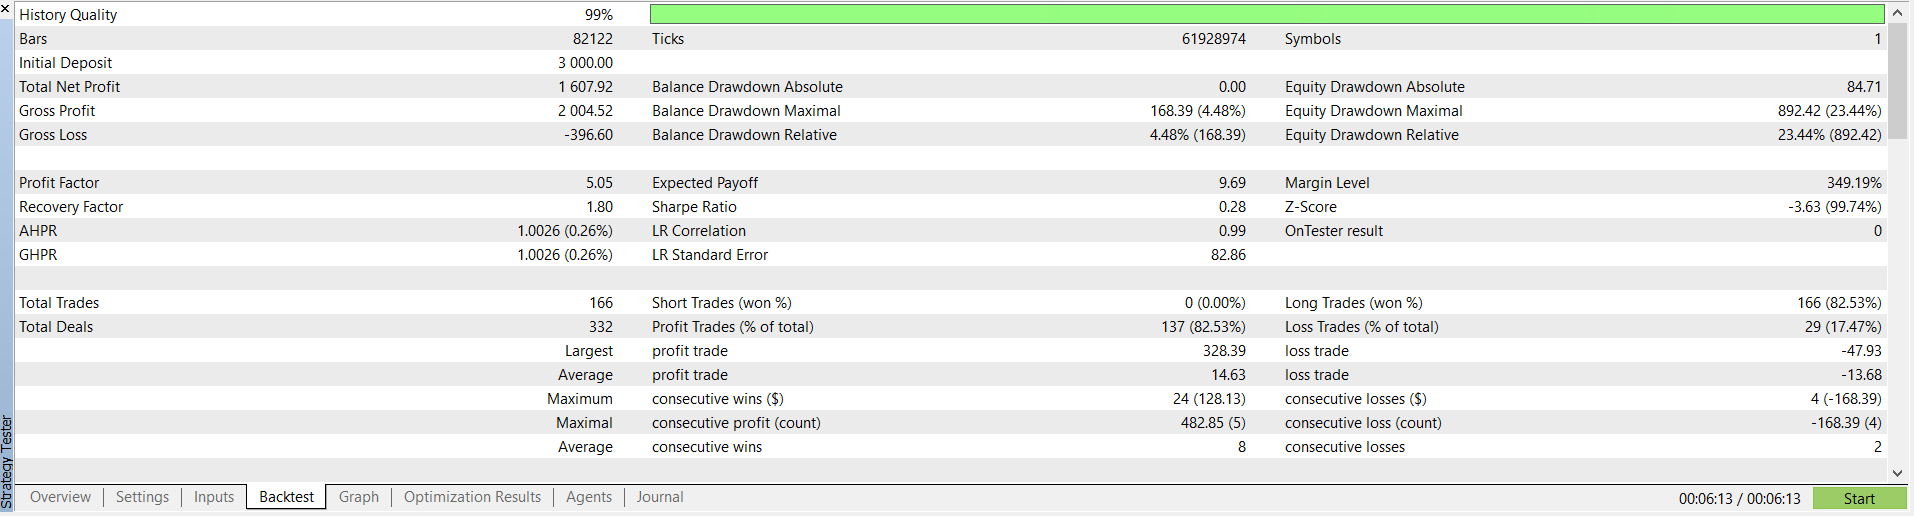The width and height of the screenshot is (1914, 516).
Task: Select the Profit Factor value 5.05
Action: (599, 183)
